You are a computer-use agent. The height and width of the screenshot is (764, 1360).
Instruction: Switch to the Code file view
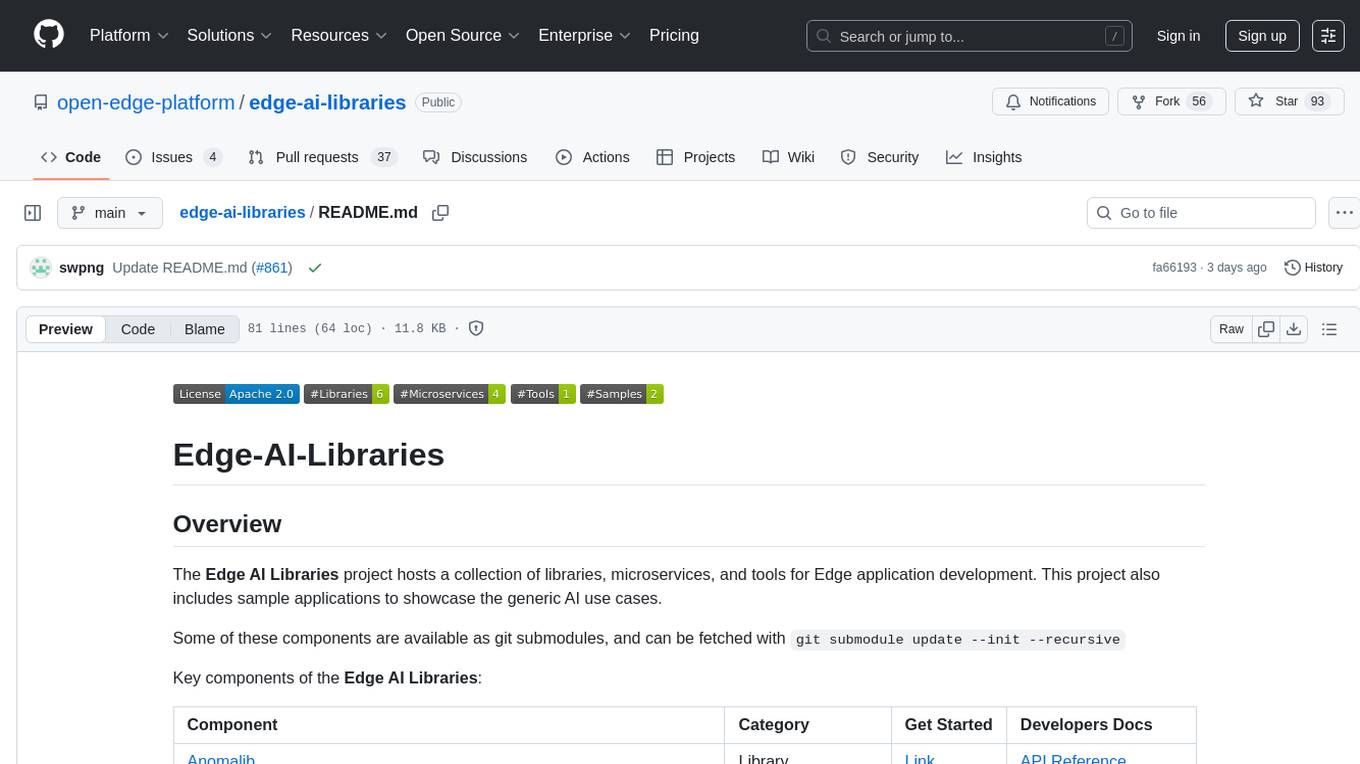pos(138,329)
